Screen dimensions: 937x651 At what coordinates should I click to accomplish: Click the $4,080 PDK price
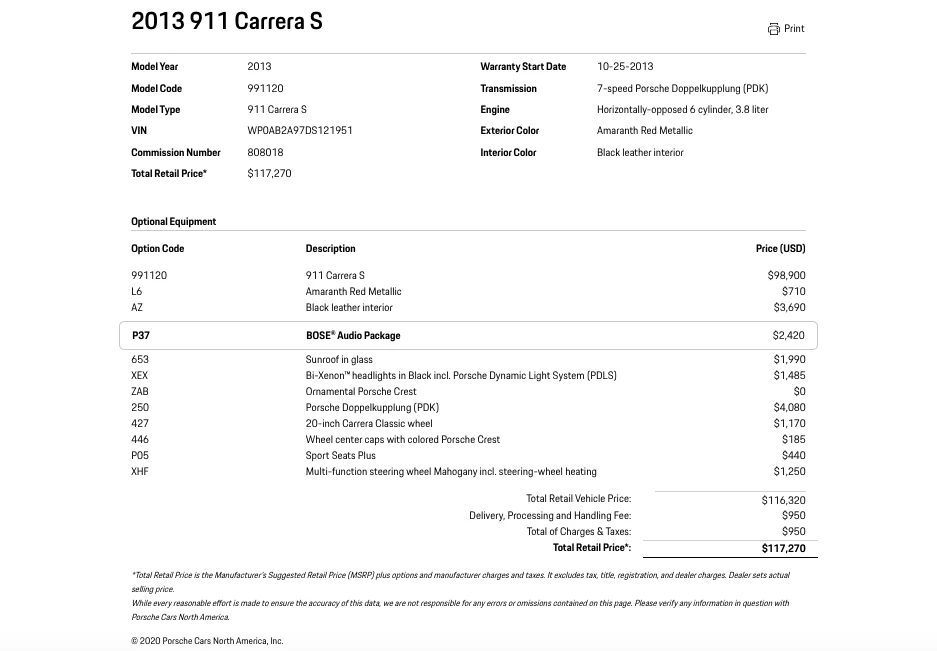point(789,408)
